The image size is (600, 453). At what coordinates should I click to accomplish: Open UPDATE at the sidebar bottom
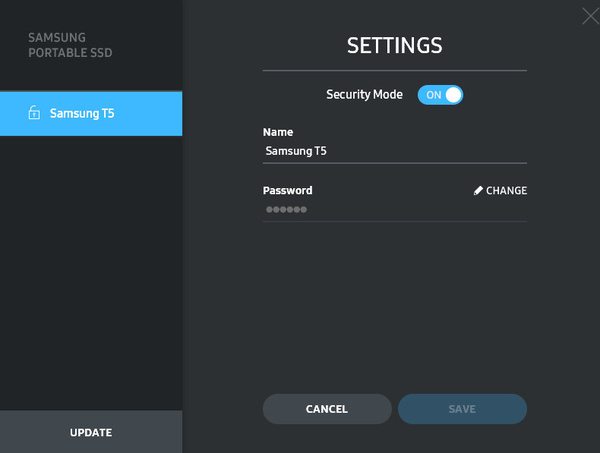(x=91, y=432)
